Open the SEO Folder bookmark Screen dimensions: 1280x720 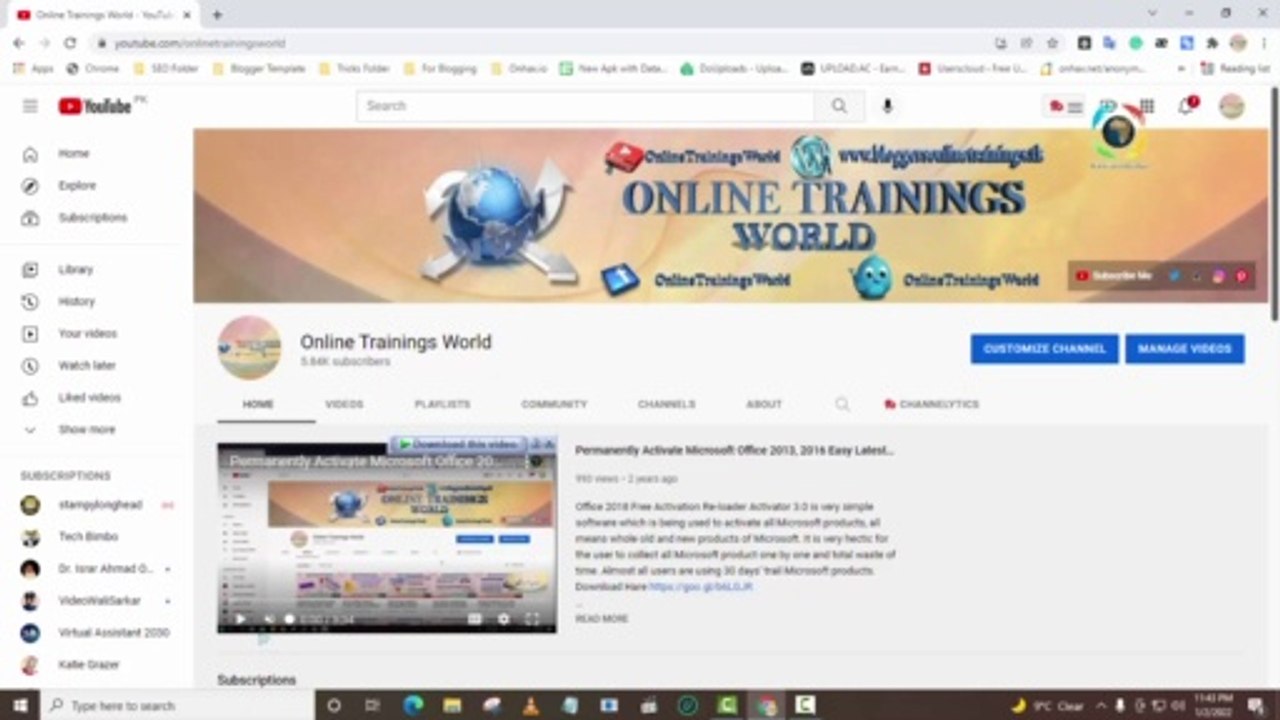tap(168, 69)
